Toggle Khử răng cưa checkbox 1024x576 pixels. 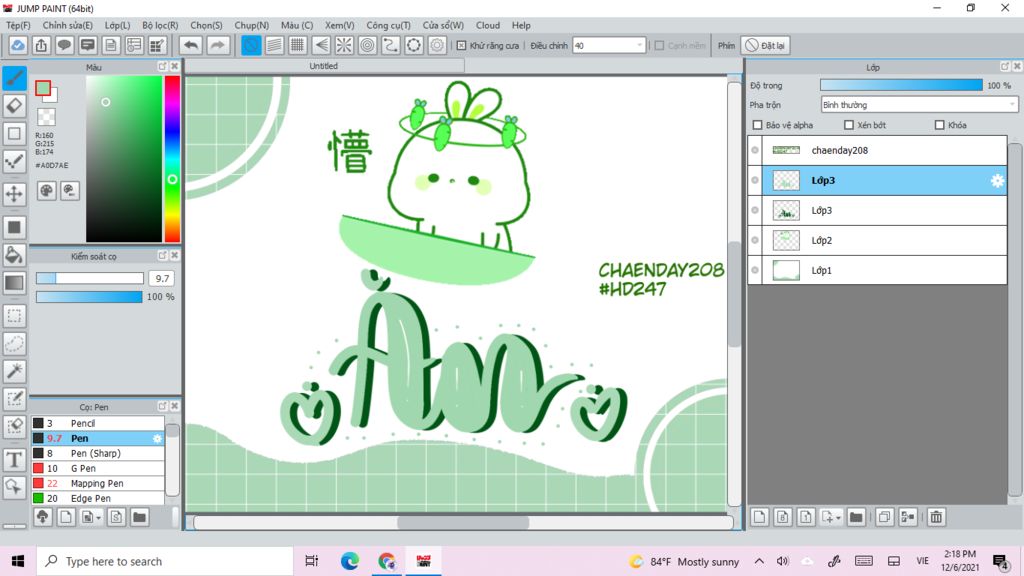(461, 46)
